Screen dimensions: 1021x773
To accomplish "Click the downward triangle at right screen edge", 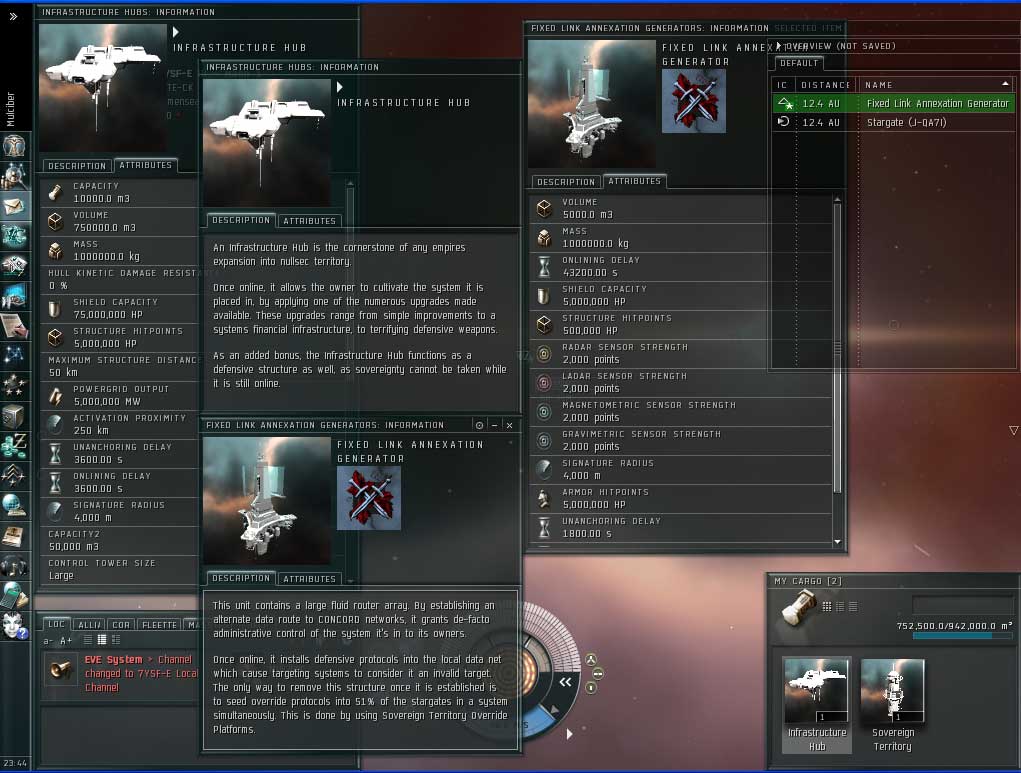I will pyautogui.click(x=1013, y=430).
